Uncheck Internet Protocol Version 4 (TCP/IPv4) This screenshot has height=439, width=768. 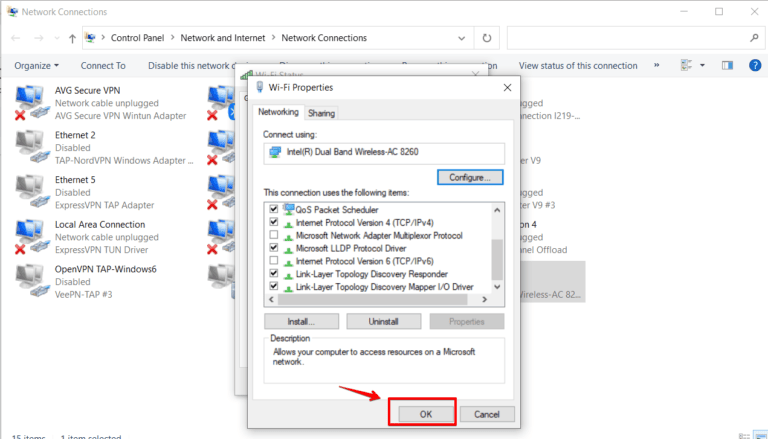tap(273, 222)
